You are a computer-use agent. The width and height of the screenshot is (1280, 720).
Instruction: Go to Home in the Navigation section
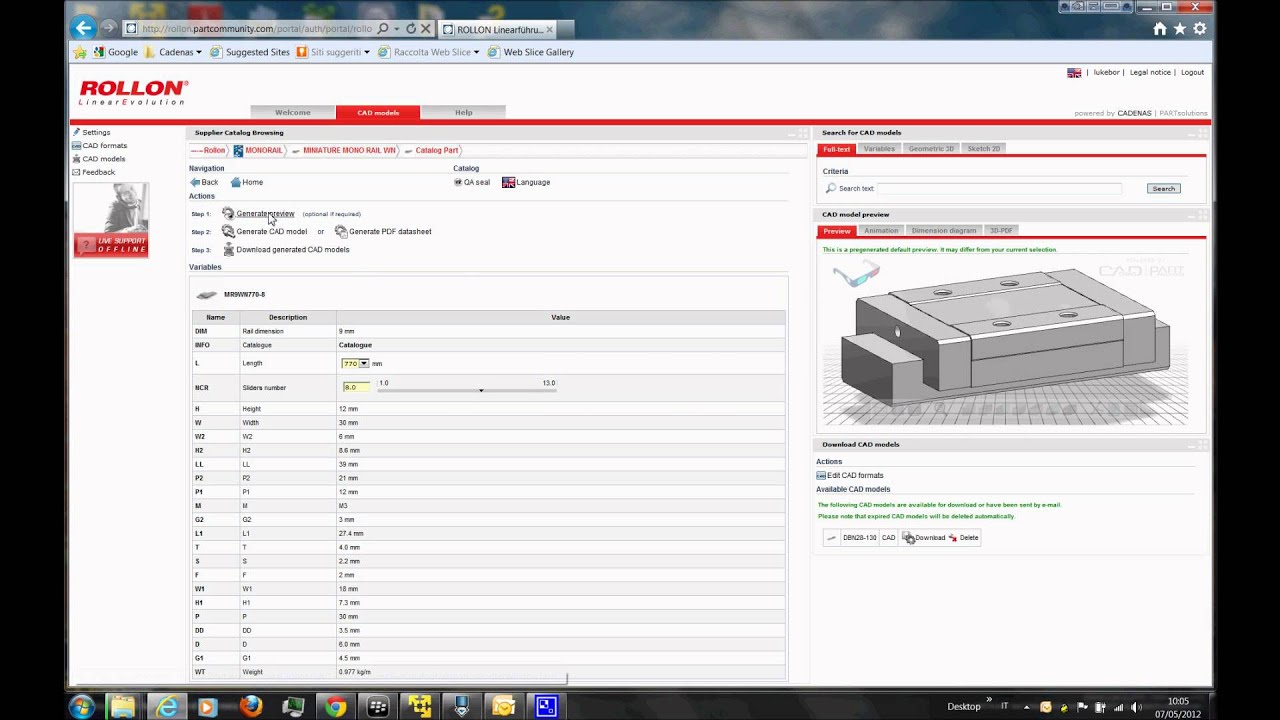pos(247,182)
